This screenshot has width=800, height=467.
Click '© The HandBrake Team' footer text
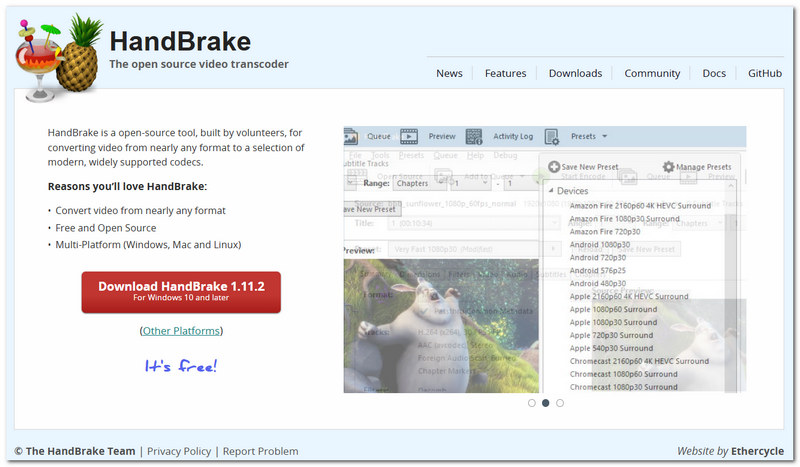75,451
